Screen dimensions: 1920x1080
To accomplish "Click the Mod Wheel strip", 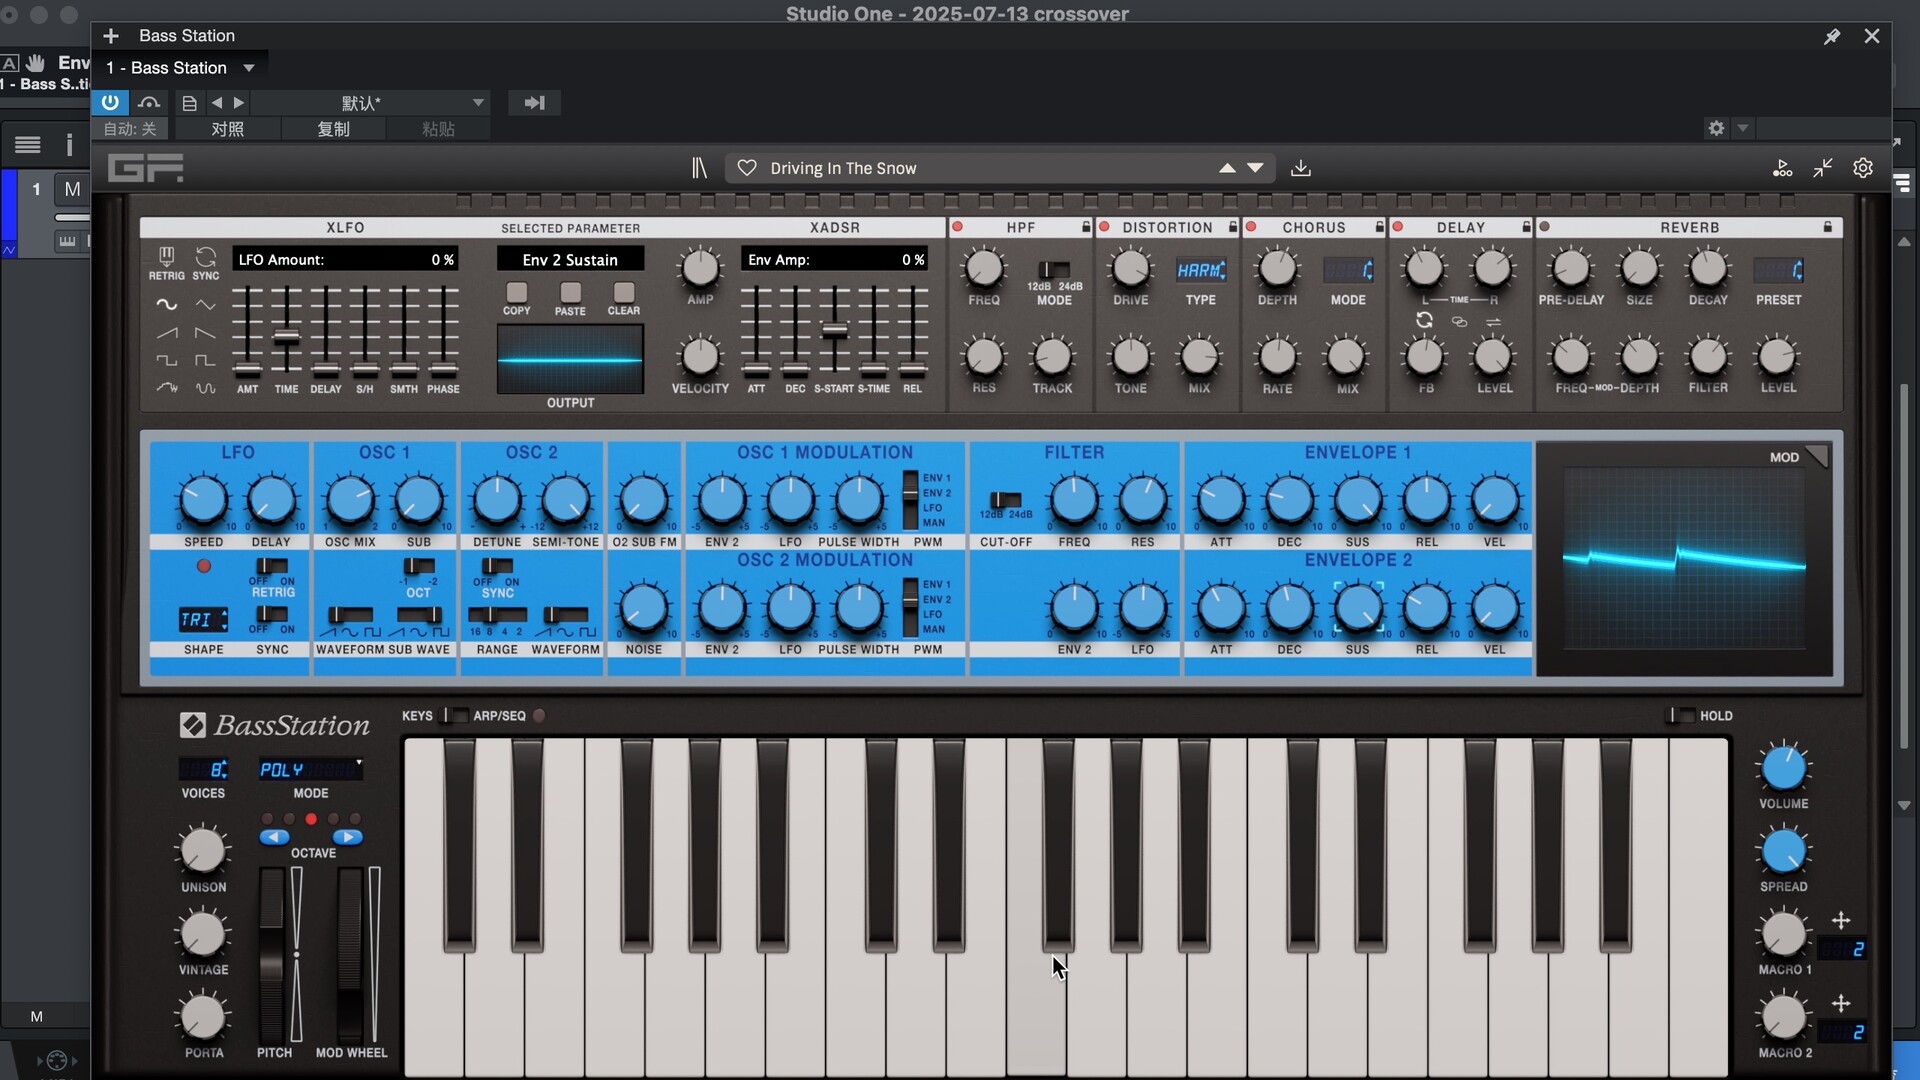I will 351,955.
